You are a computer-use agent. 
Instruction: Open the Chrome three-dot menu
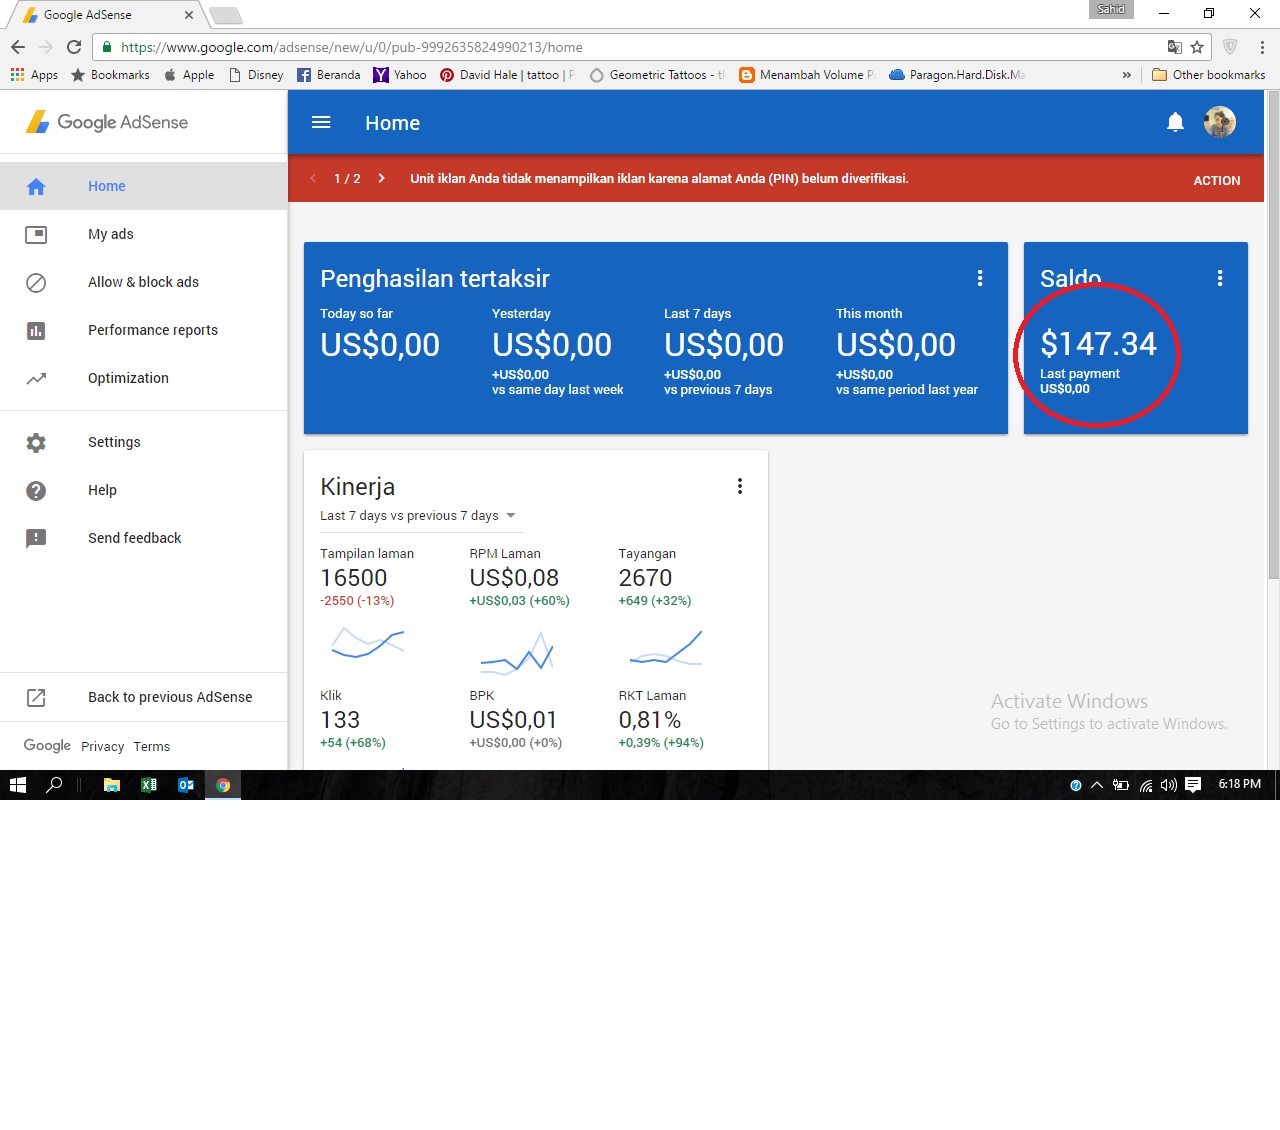tap(1262, 47)
